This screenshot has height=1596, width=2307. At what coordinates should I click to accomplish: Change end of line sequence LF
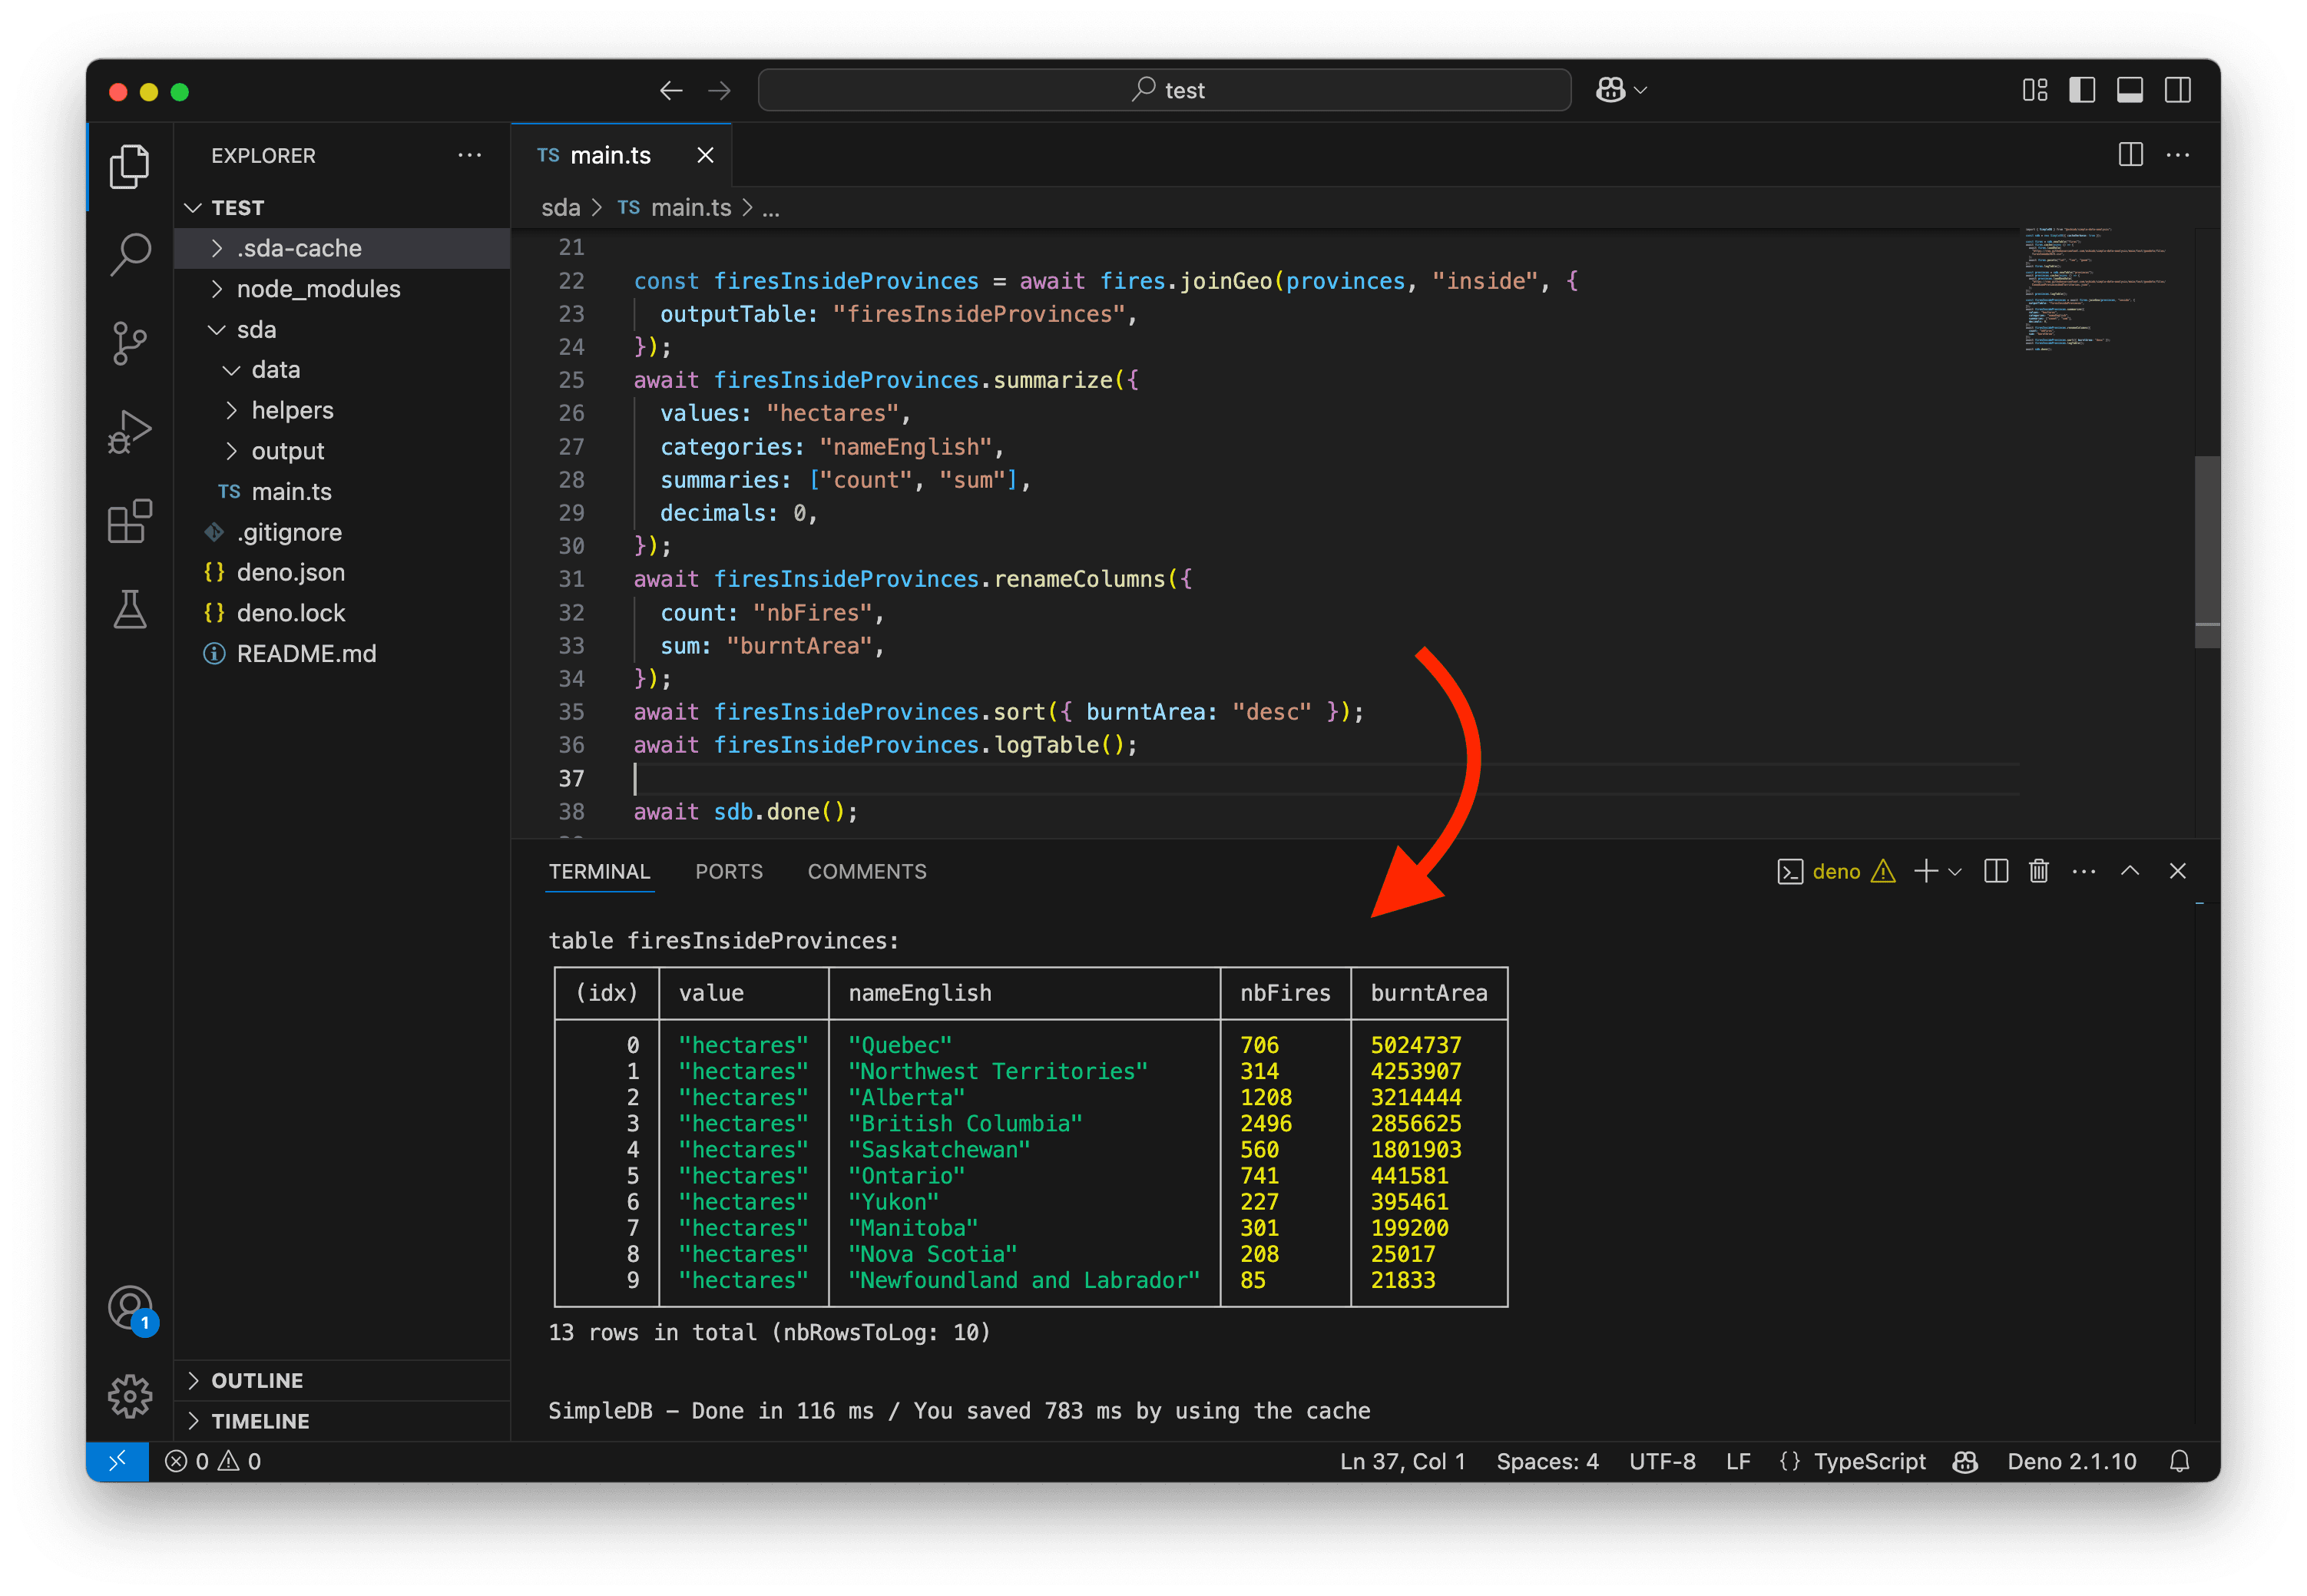point(1738,1461)
